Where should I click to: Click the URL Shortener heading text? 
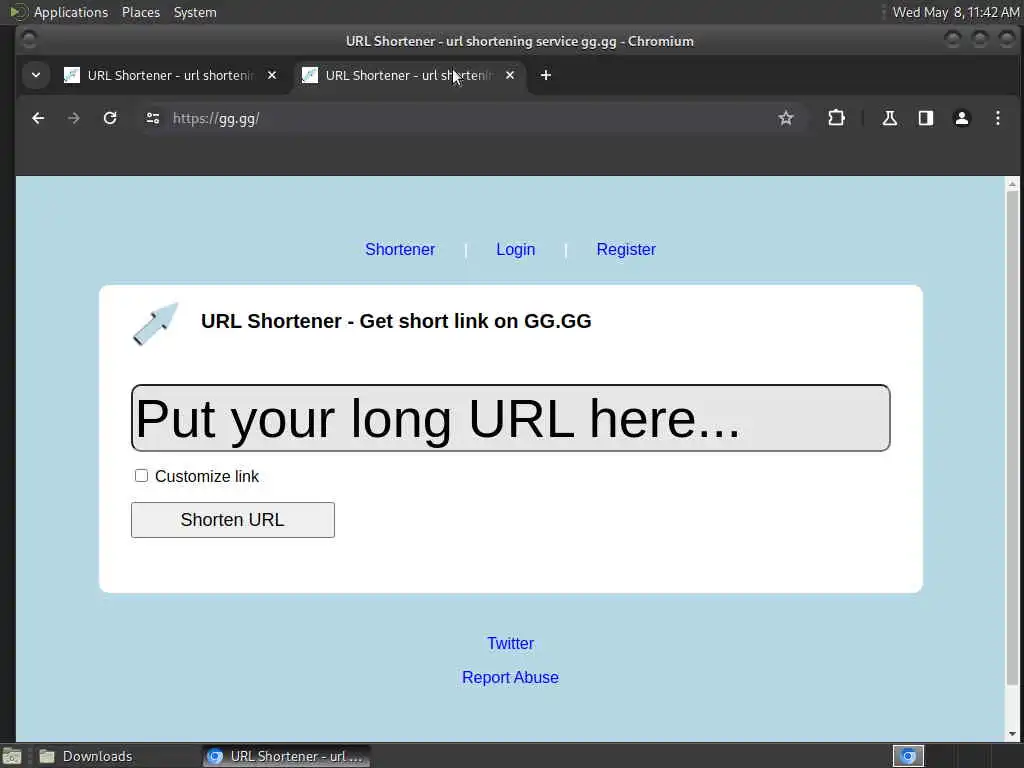pyautogui.click(x=396, y=321)
